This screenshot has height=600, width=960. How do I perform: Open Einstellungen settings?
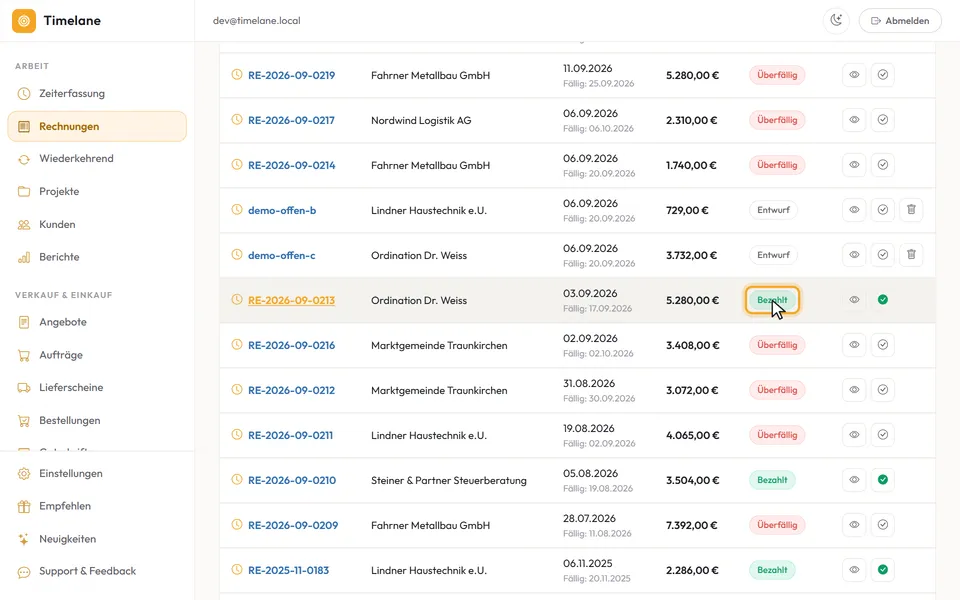pyautogui.click(x=97, y=473)
